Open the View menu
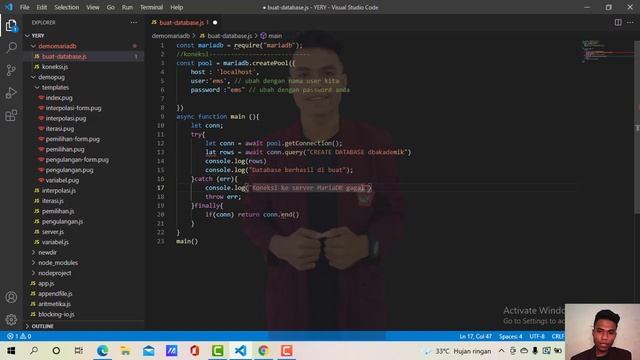 [93, 7]
